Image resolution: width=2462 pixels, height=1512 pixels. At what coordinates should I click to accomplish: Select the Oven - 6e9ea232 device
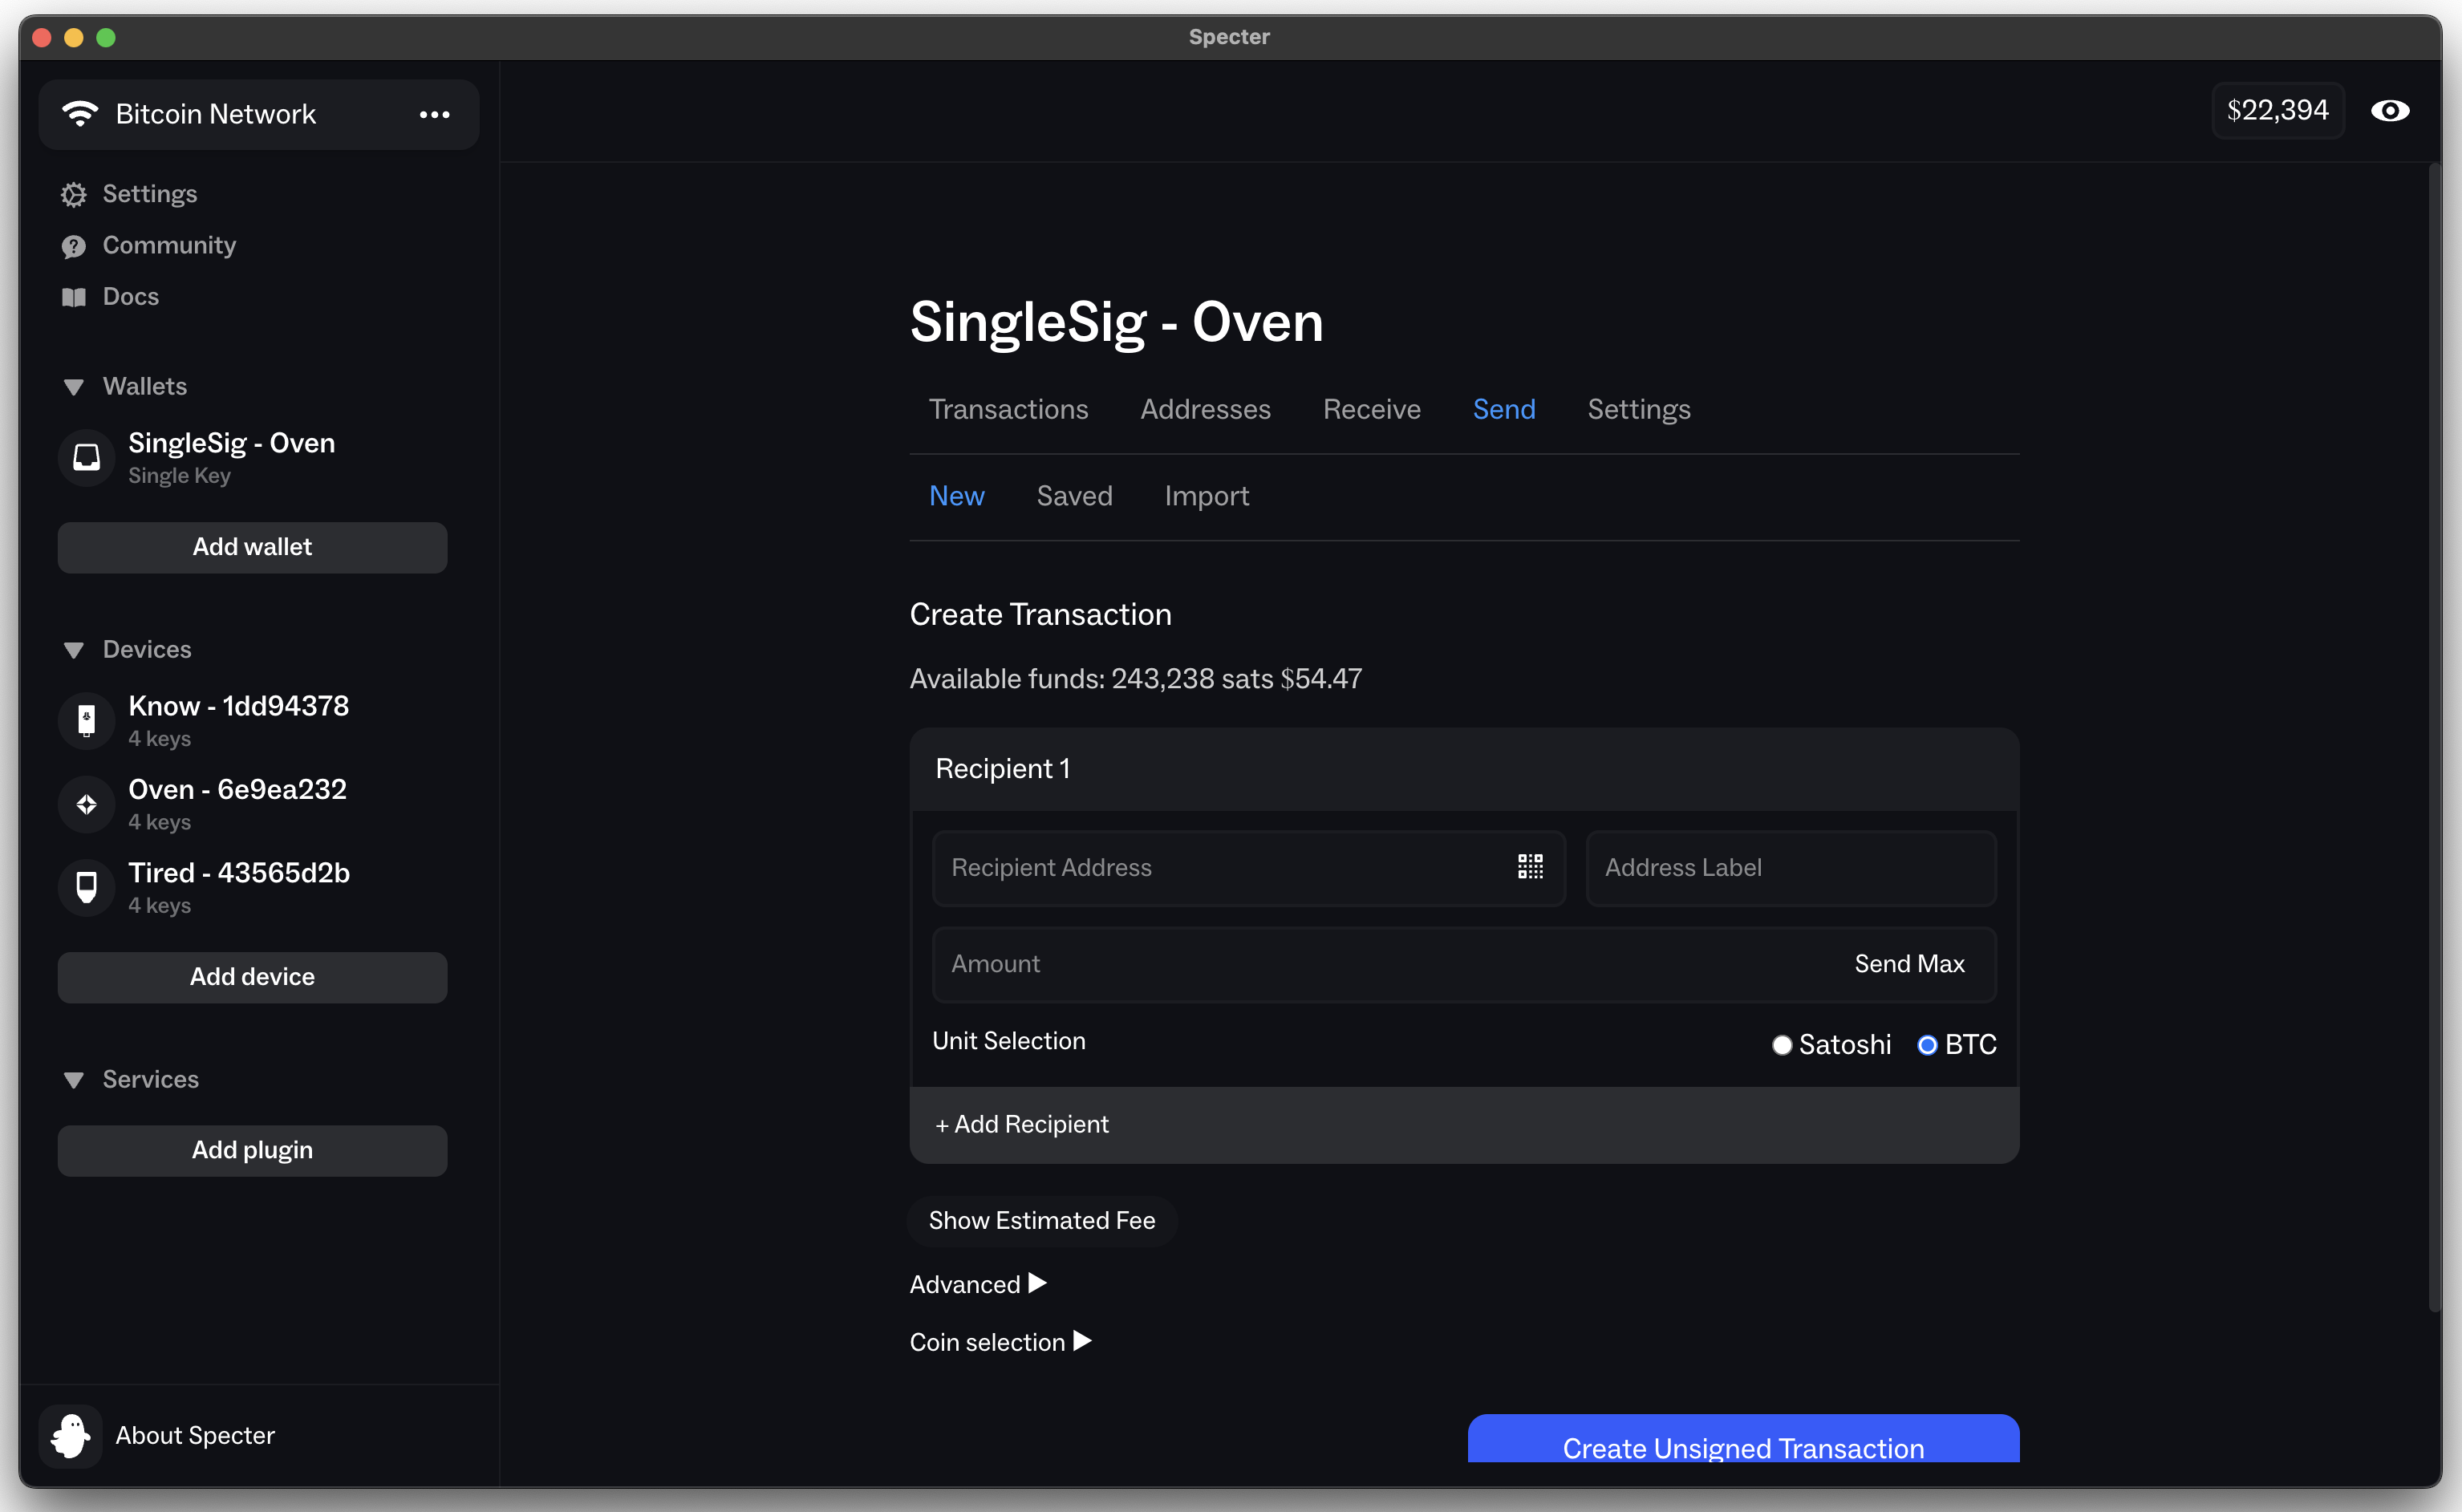pos(238,790)
